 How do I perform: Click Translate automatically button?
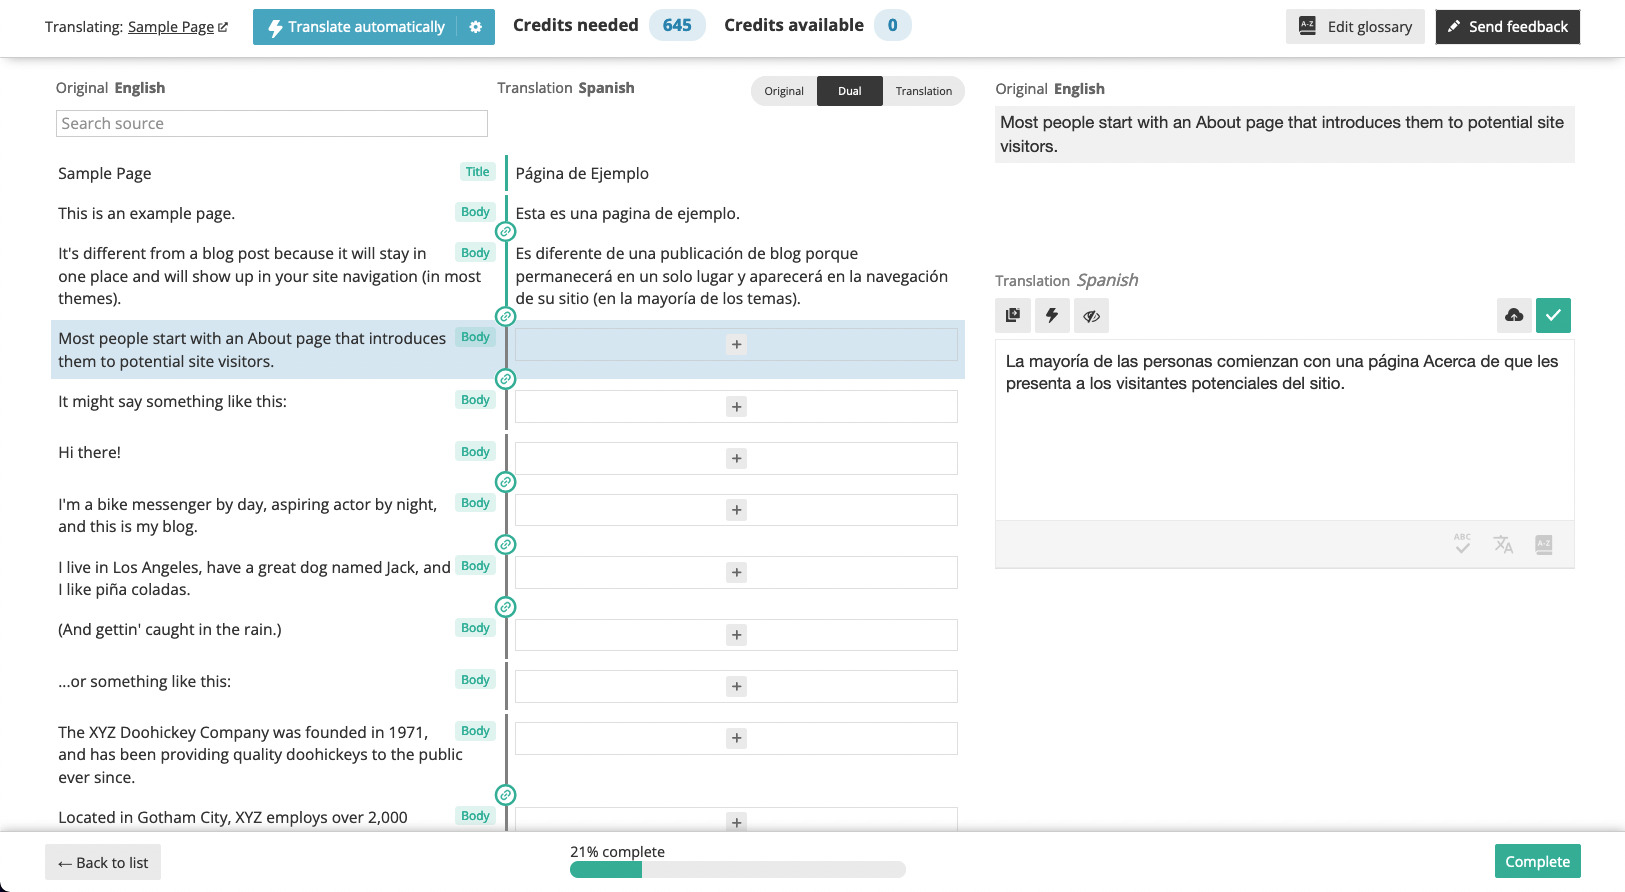356,27
